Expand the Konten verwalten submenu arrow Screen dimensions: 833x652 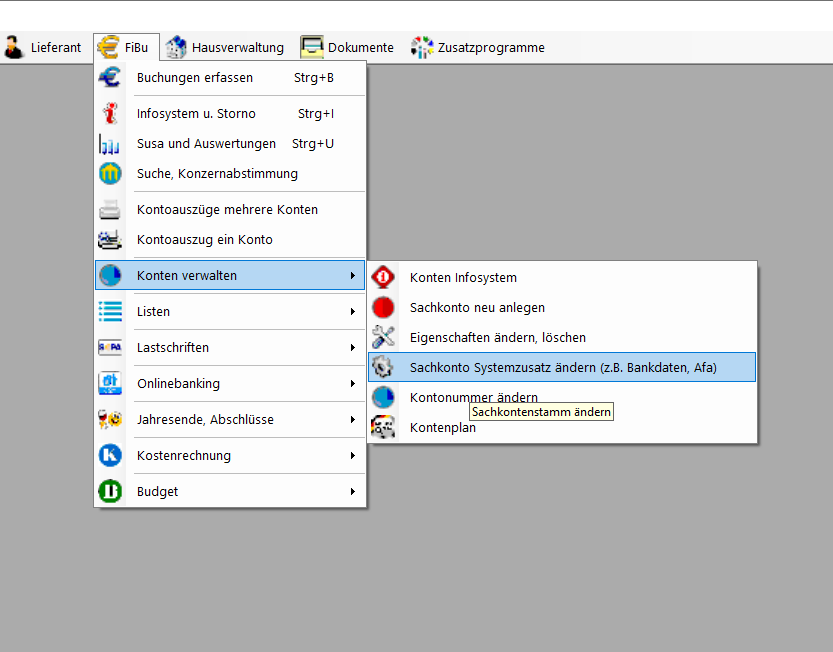click(x=352, y=275)
